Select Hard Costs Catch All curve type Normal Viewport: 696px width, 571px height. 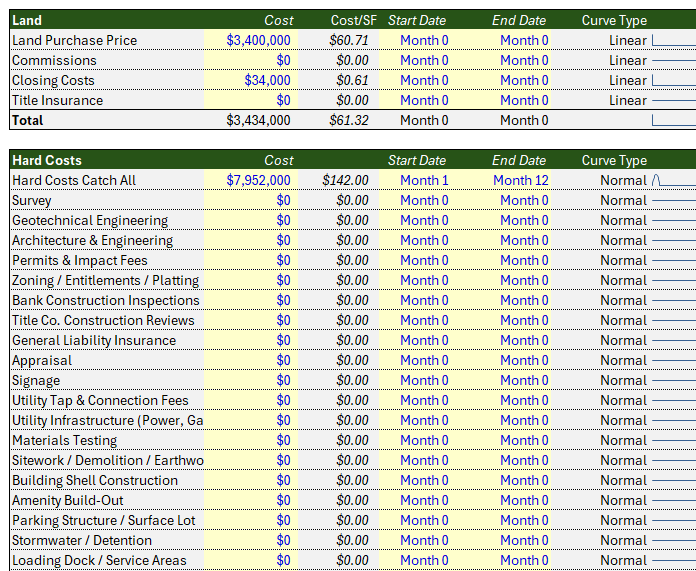click(624, 180)
